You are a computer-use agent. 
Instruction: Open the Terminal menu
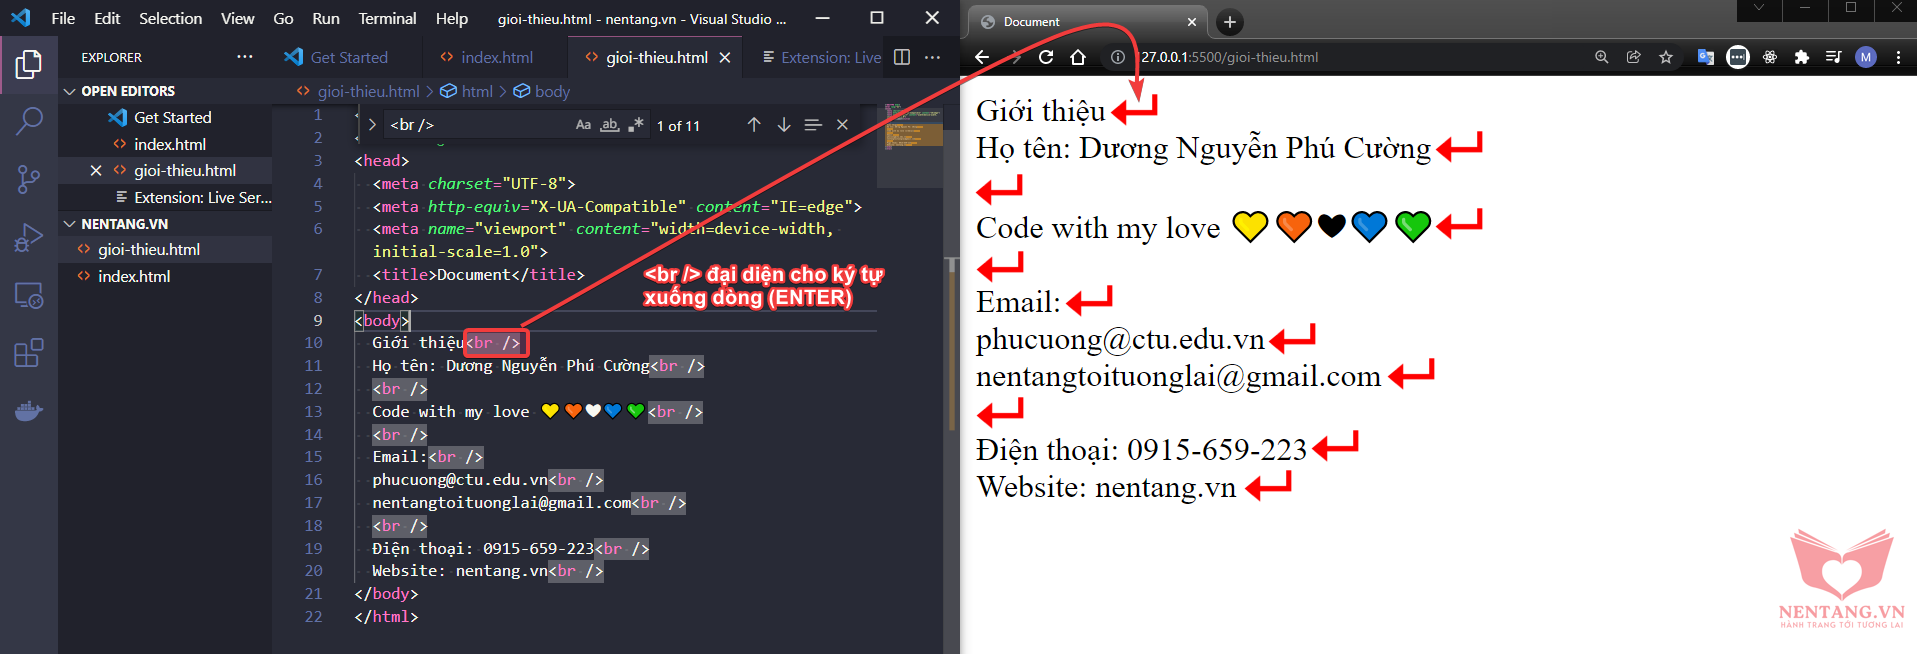[387, 18]
